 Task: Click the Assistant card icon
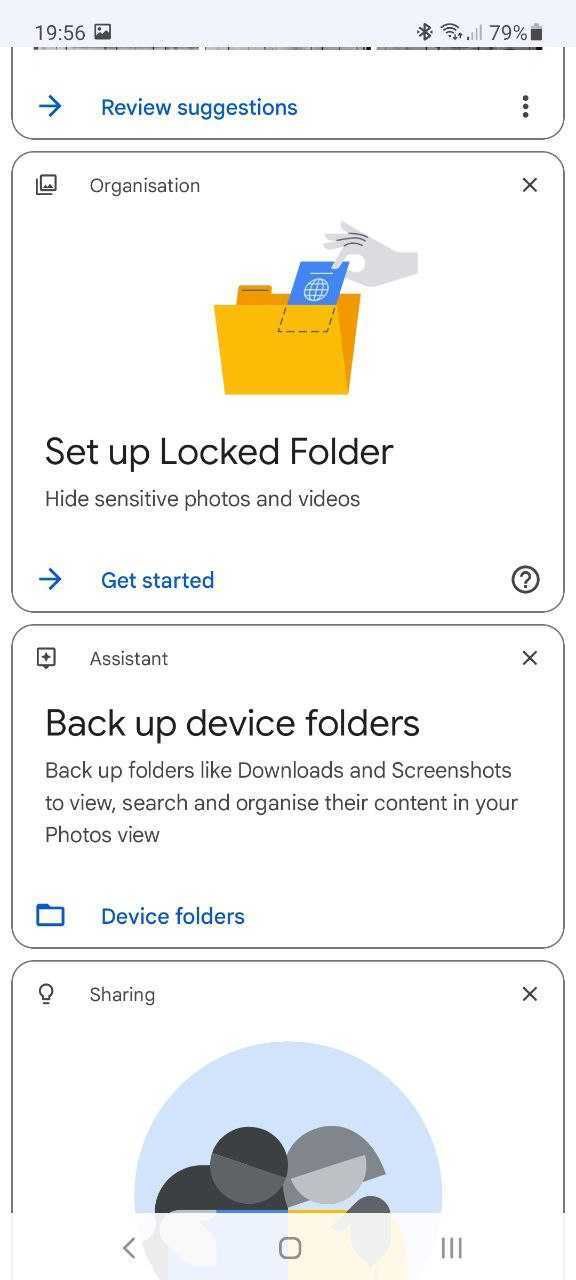coord(46,657)
